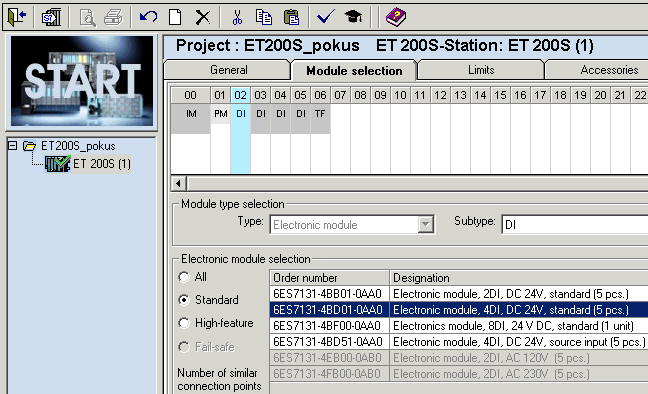Create new document with blank page icon

coord(175,17)
